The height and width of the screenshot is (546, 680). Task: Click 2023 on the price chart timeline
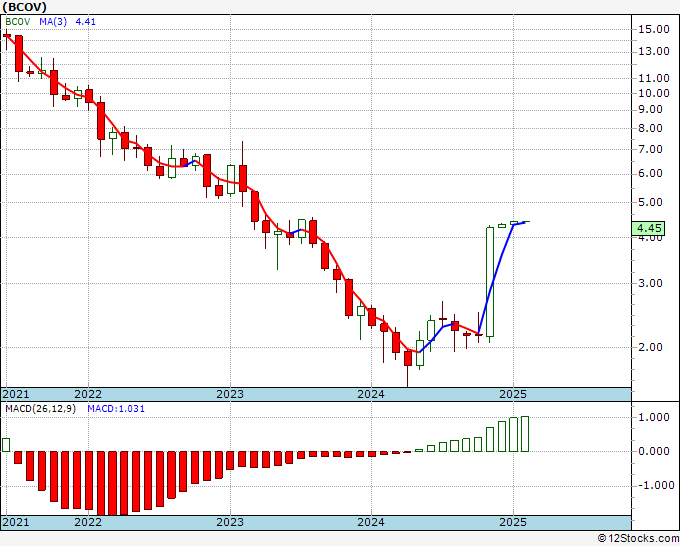(230, 394)
